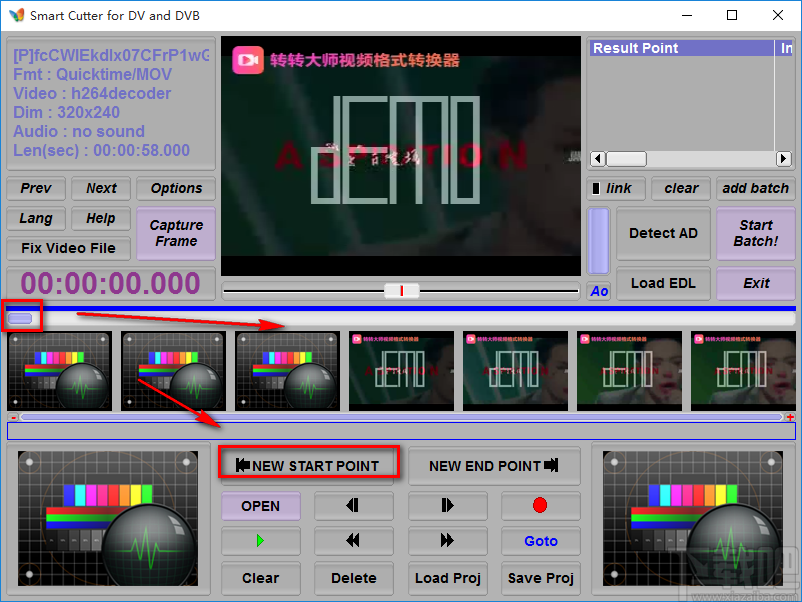Click the red minus zoom-out icon

click(14, 417)
